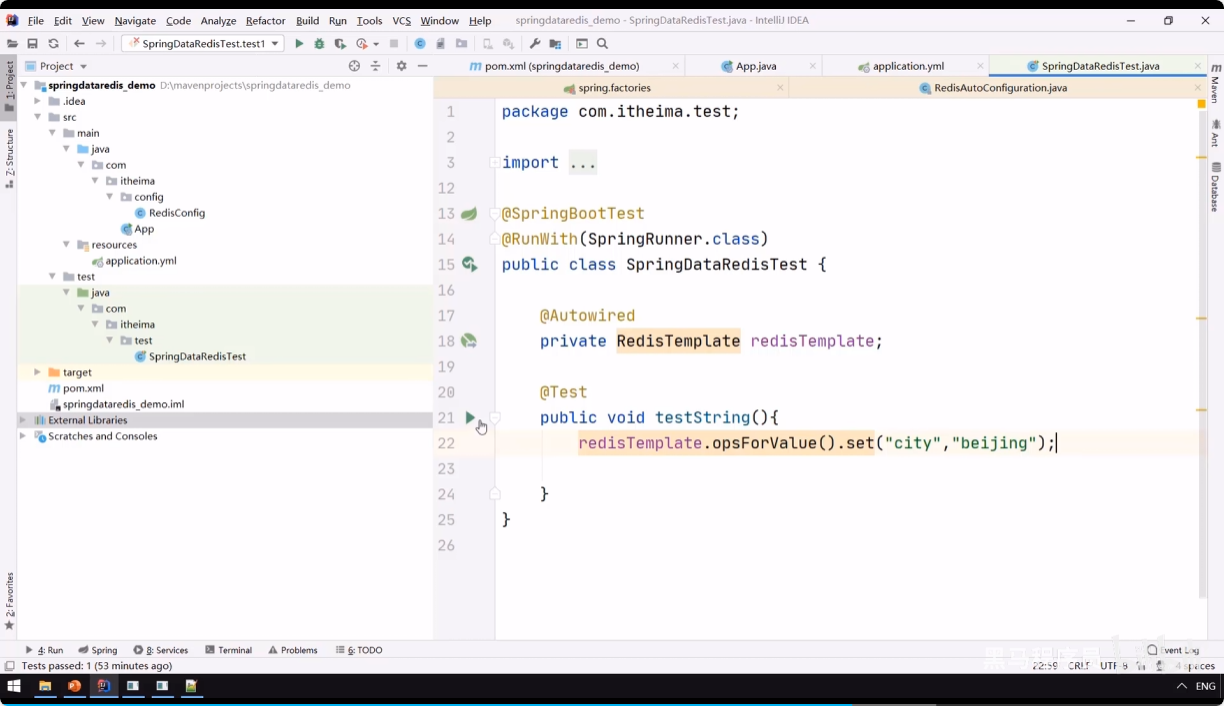Click the green Run button in toolbar
This screenshot has width=1224, height=706.
tap(298, 44)
